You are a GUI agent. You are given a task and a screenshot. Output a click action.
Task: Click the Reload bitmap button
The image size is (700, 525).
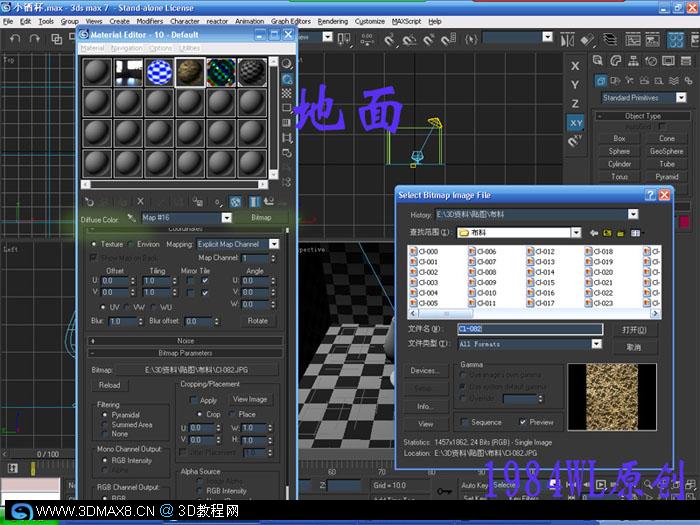[x=109, y=385]
